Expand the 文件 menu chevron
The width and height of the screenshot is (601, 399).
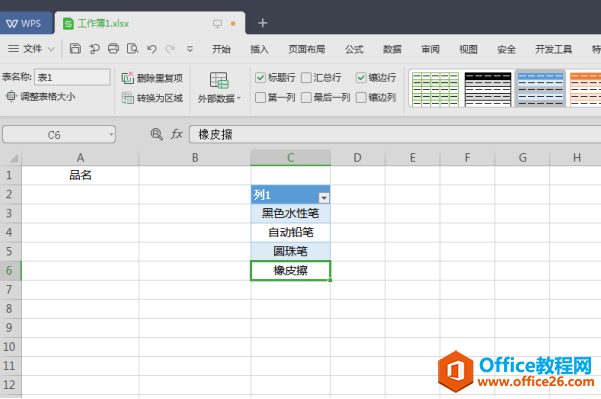51,49
